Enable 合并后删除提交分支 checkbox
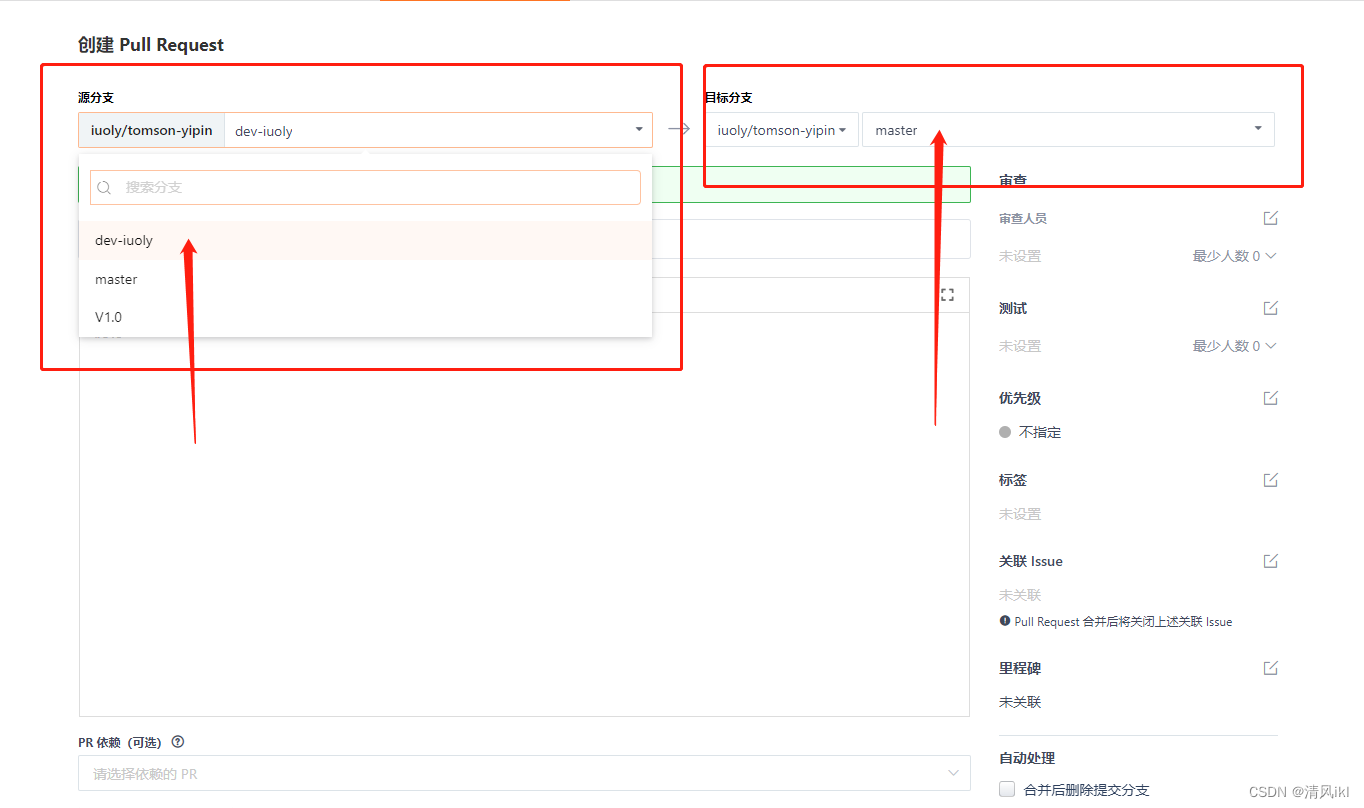 pyautogui.click(x=1007, y=789)
